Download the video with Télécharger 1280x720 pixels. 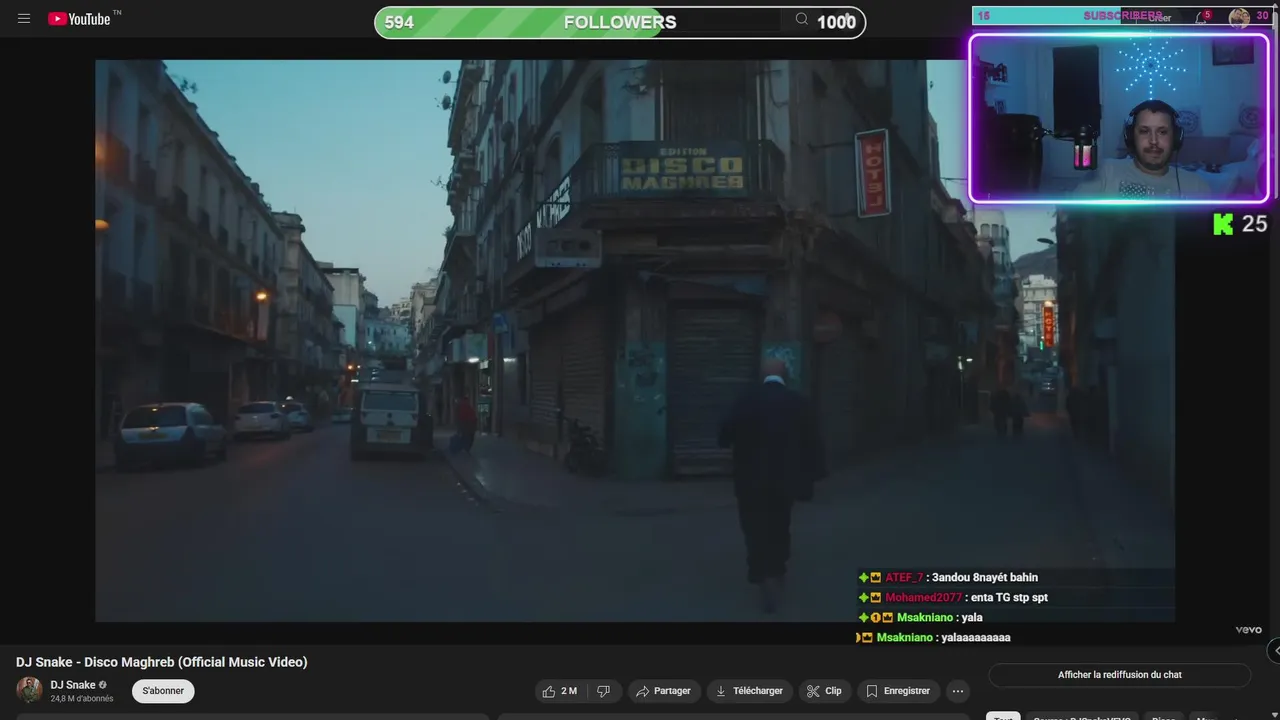pyautogui.click(x=750, y=691)
